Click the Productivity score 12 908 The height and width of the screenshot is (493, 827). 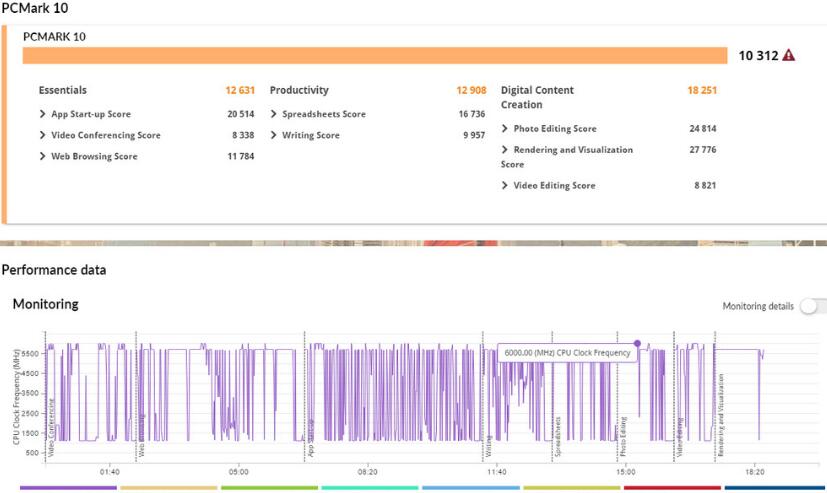(471, 90)
